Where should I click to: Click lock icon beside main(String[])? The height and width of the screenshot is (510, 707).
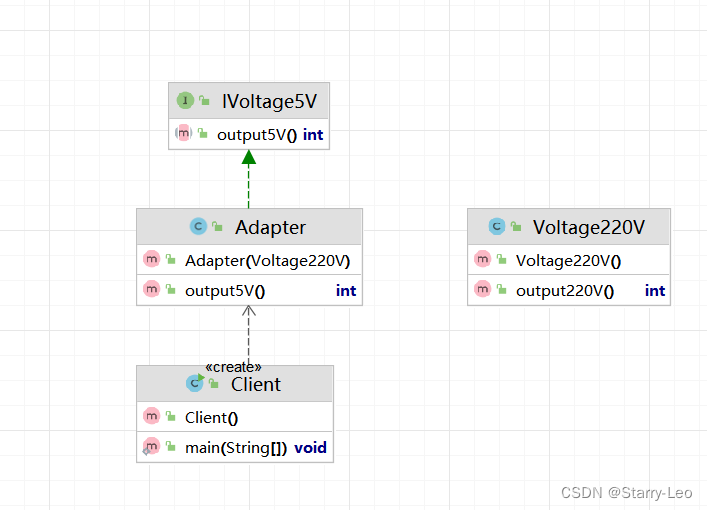[x=170, y=446]
